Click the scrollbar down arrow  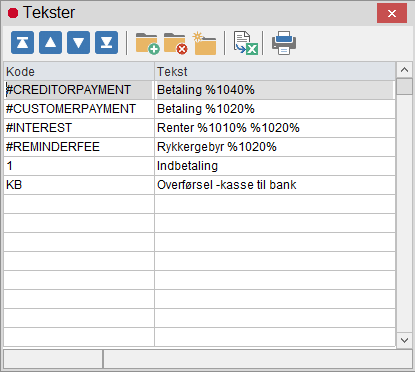pyautogui.click(x=405, y=340)
